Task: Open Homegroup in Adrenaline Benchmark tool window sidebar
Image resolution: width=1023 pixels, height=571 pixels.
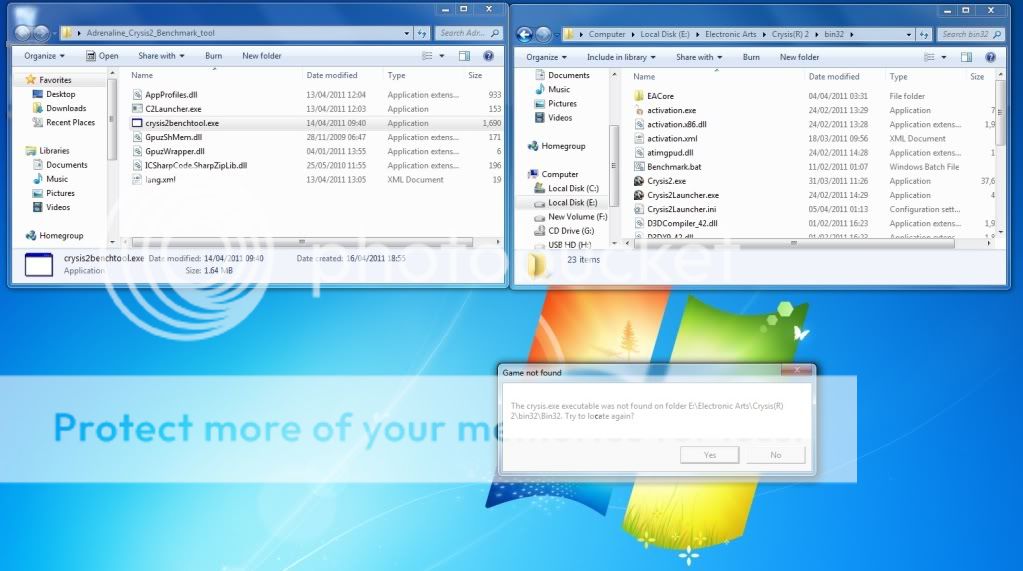Action: pos(61,236)
